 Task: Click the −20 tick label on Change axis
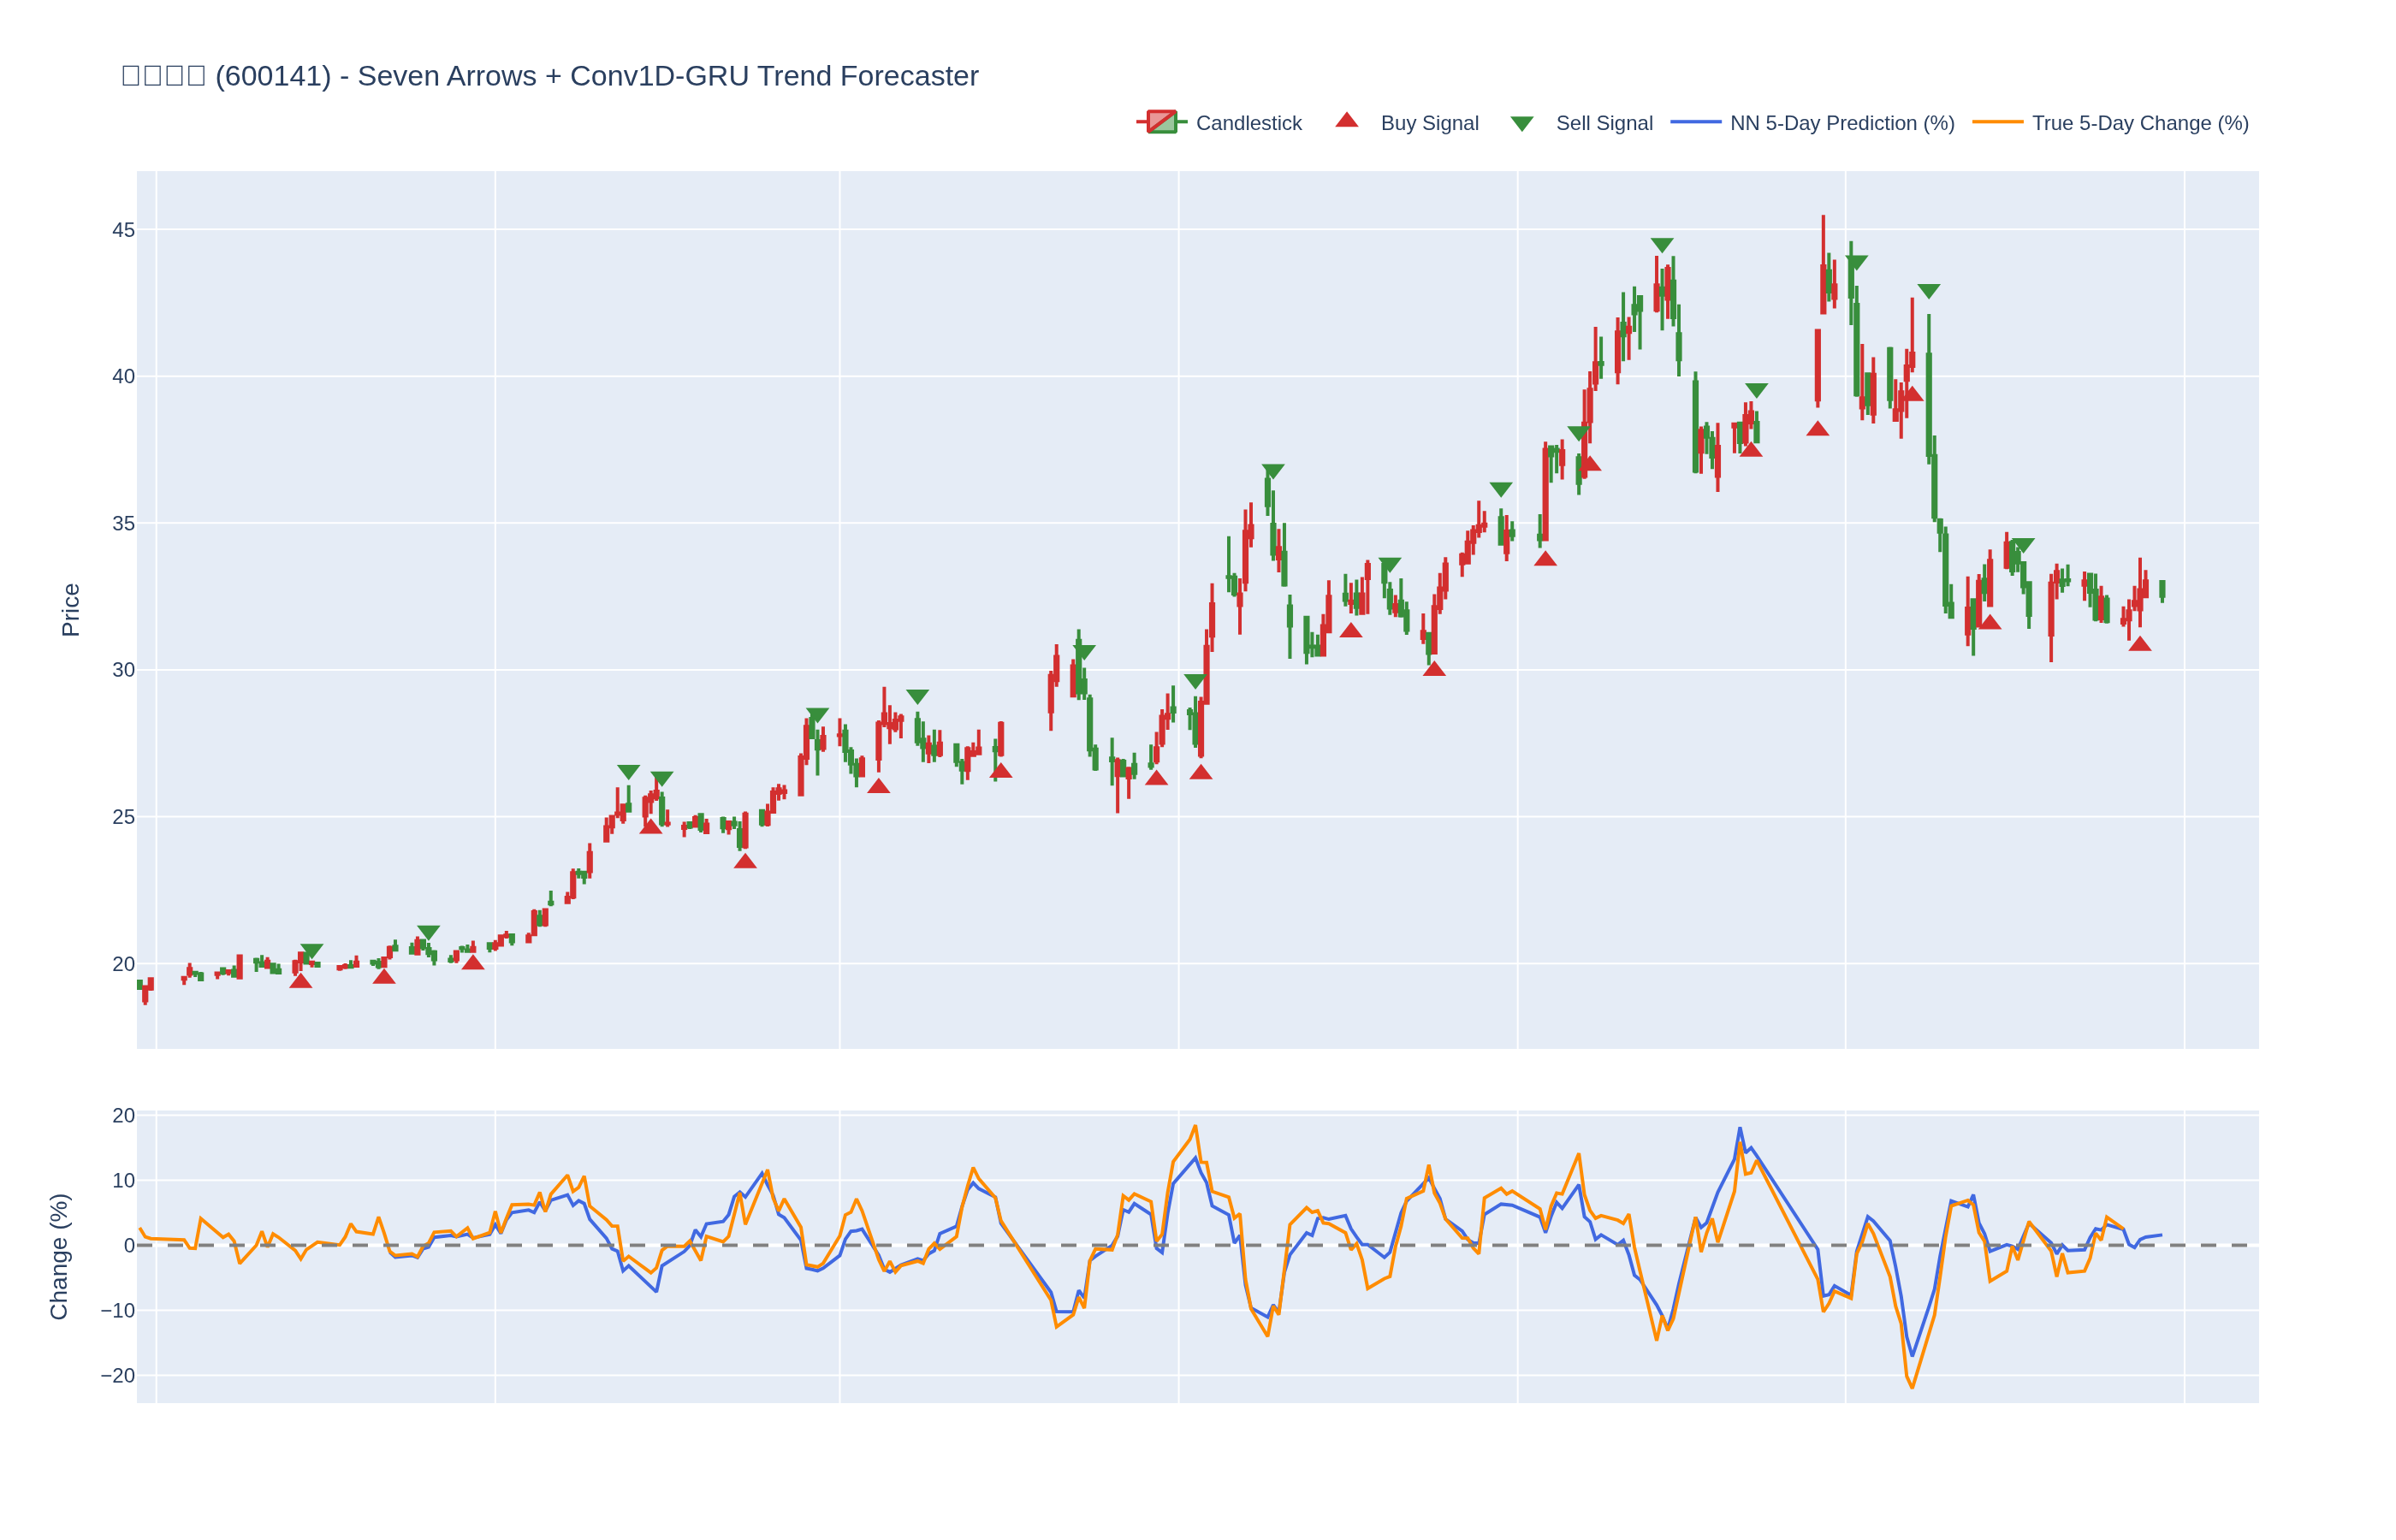pos(117,1375)
